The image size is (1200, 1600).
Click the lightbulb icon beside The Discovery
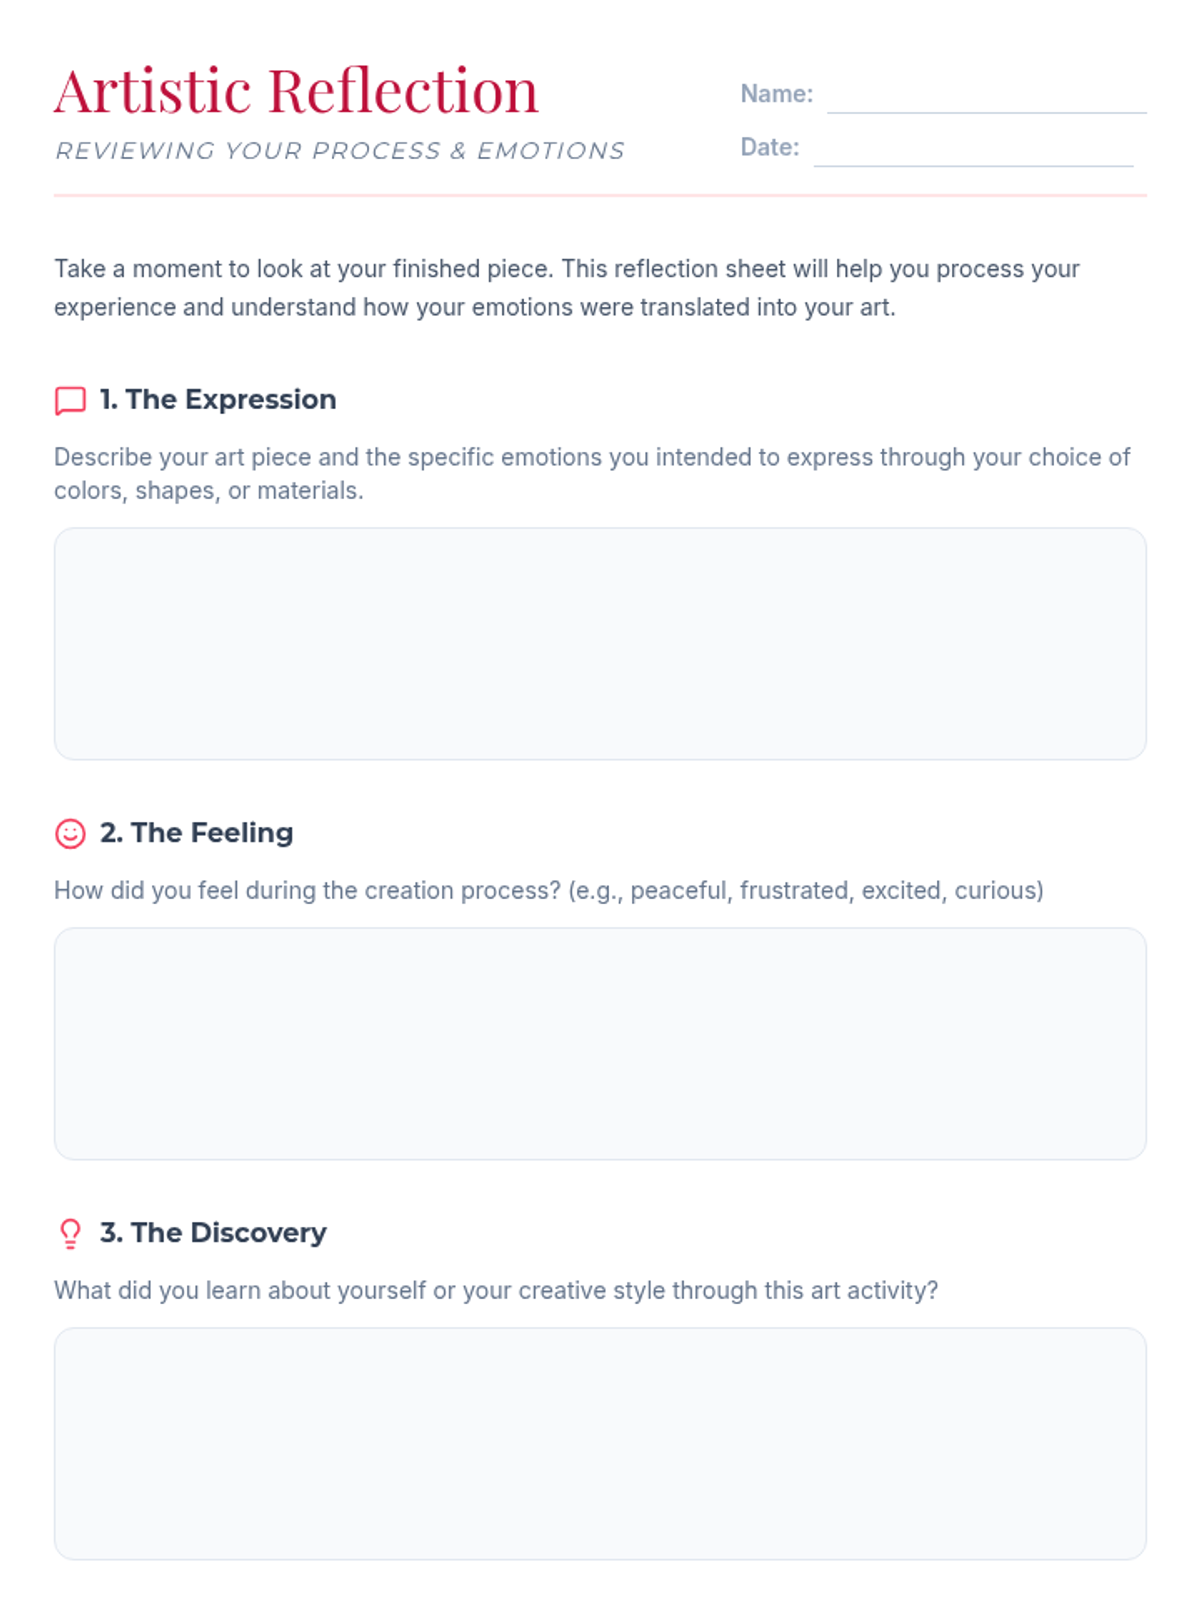(70, 1233)
